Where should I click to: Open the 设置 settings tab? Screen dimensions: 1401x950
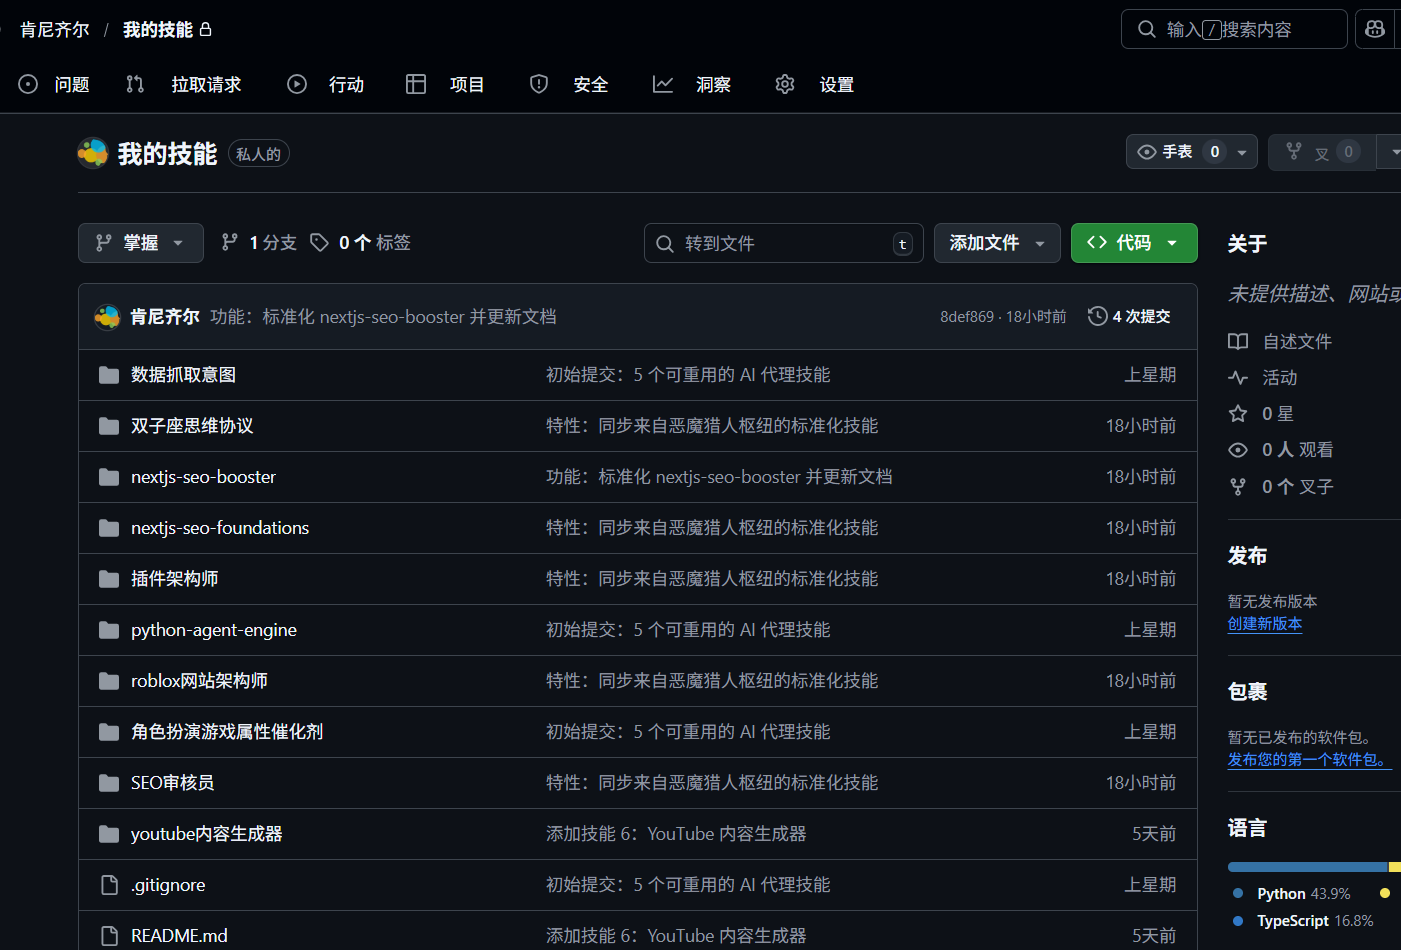point(815,85)
